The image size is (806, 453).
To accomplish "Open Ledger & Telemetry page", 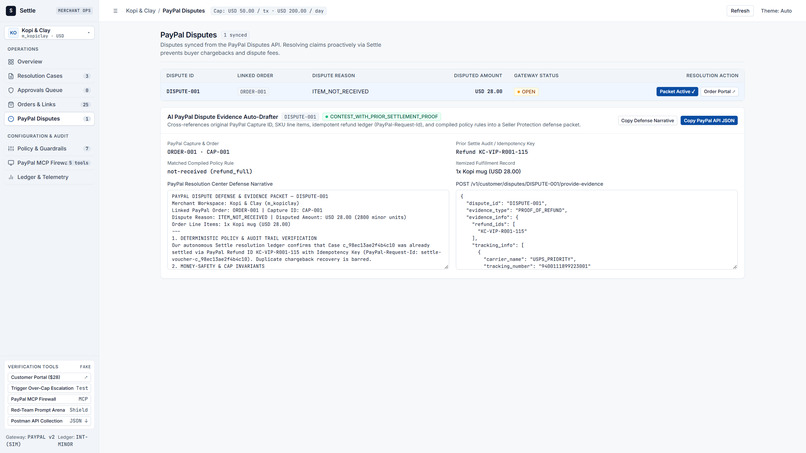I will point(49,177).
